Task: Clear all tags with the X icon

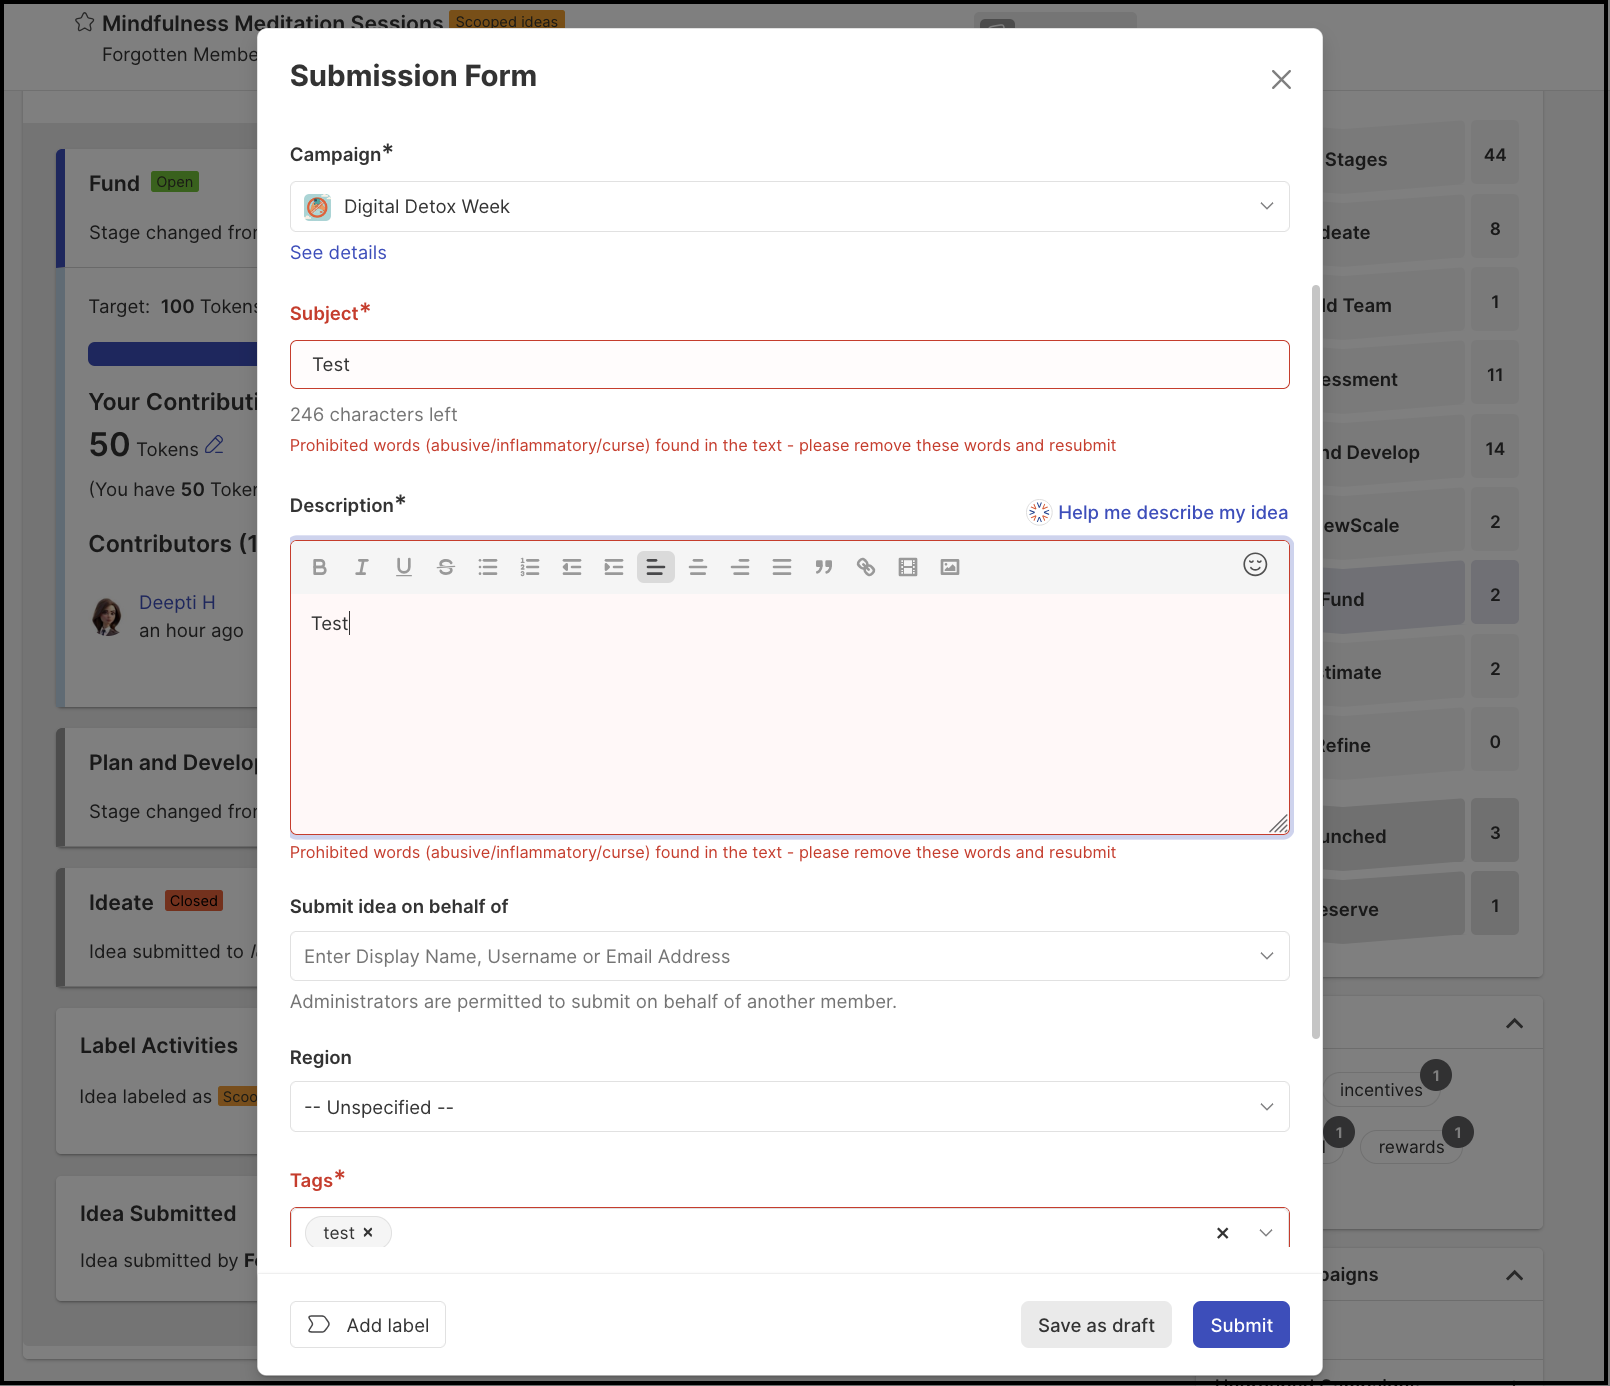Action: [1222, 1233]
